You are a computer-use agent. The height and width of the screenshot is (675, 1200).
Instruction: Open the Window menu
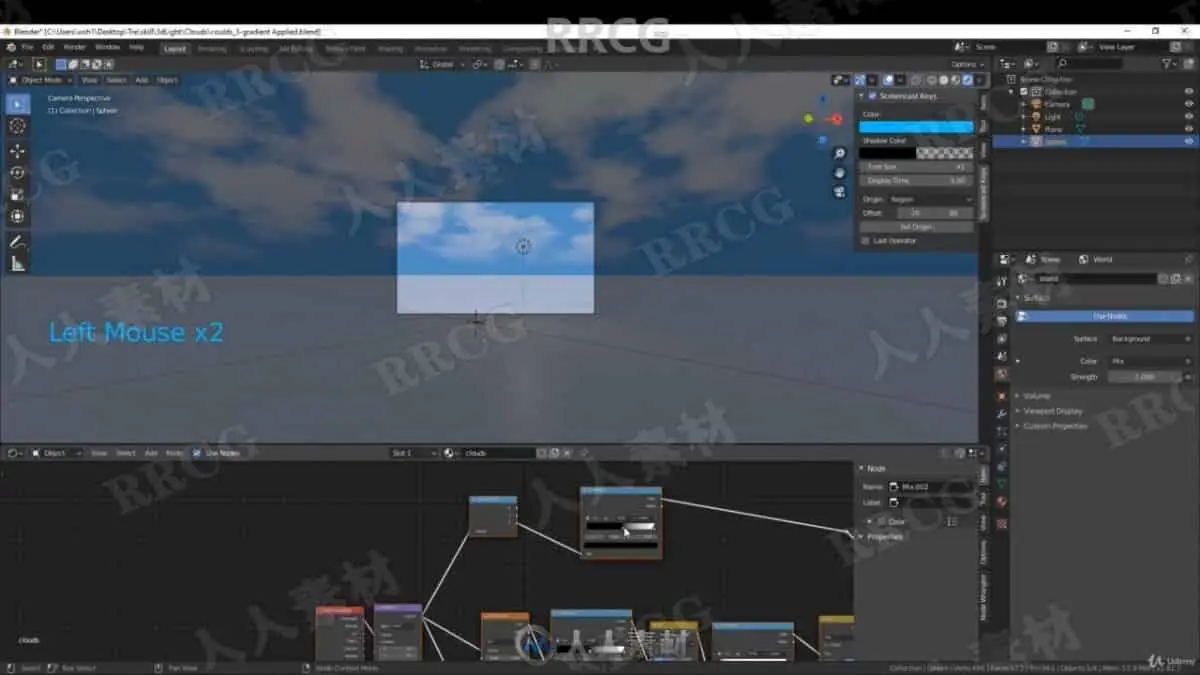[106, 47]
